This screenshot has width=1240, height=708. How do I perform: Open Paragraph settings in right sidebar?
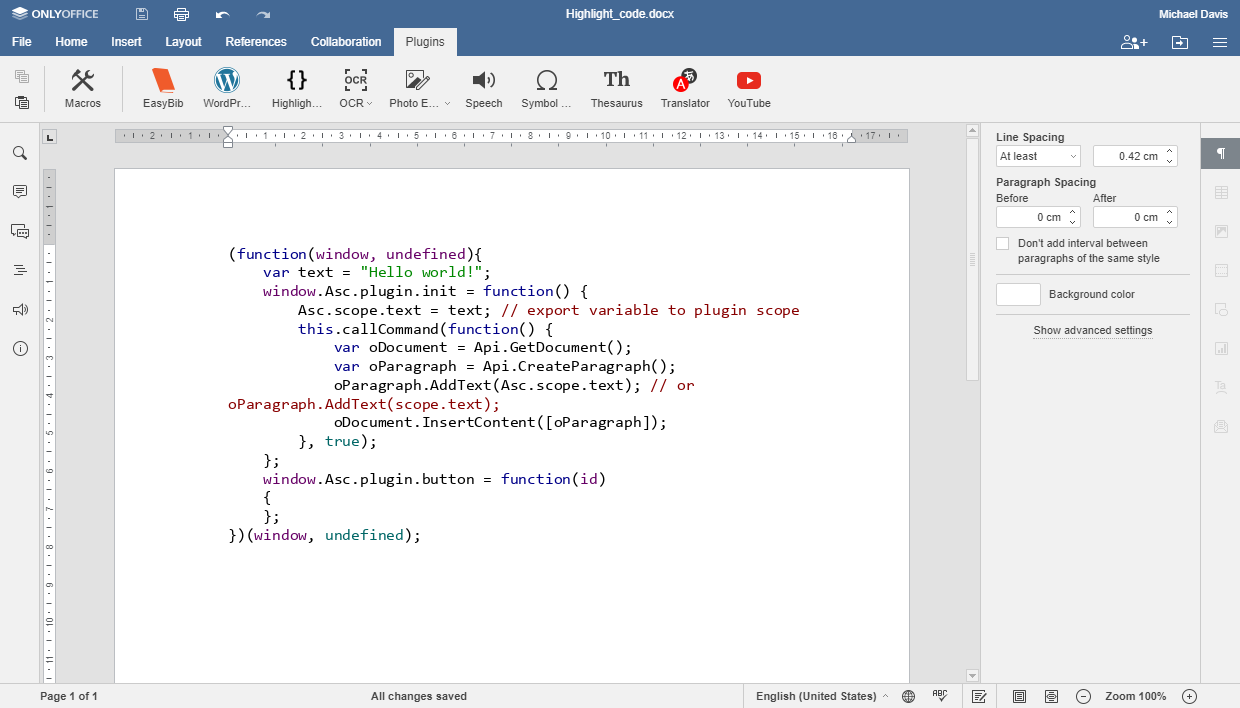(x=1220, y=153)
